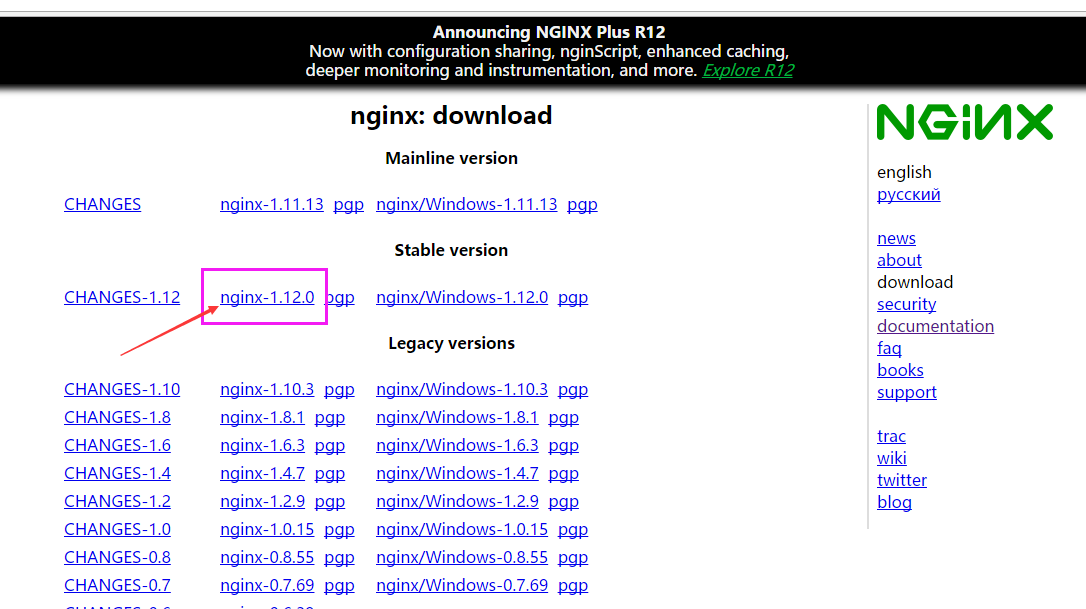
Task: Open pgp signature for nginx/Windows-0.8.55
Action: point(573,558)
